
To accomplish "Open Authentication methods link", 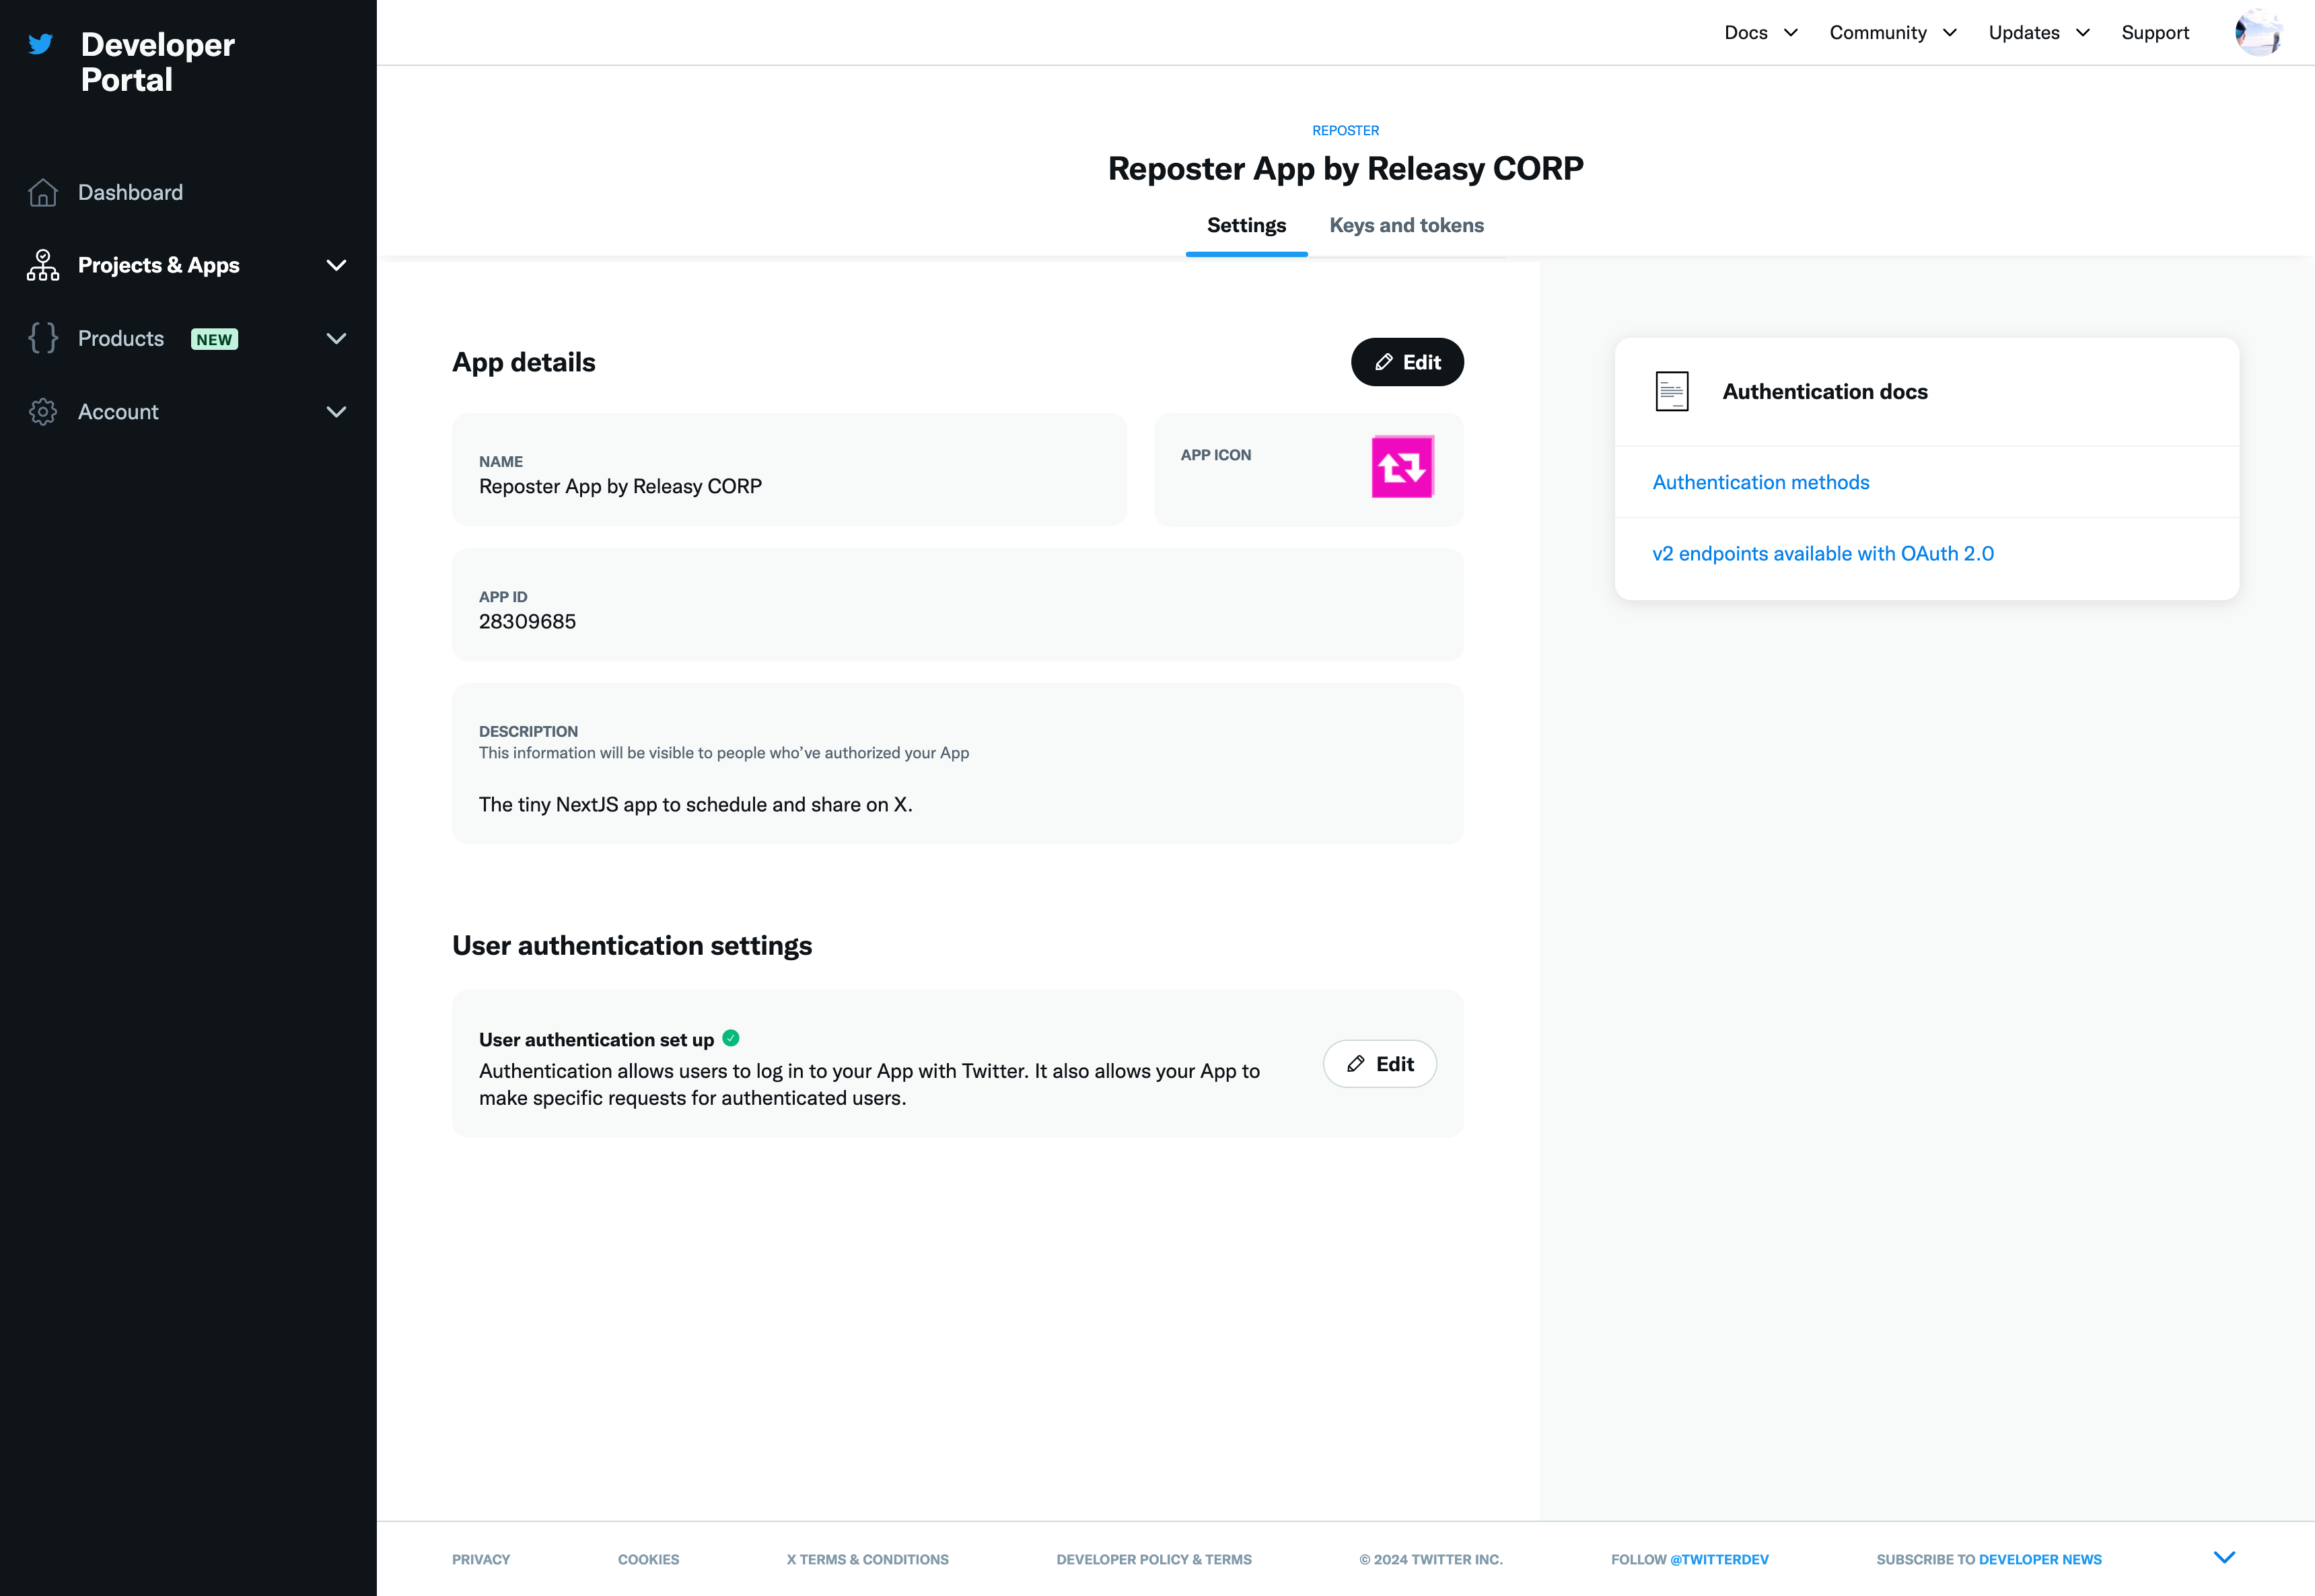I will 1760,482.
